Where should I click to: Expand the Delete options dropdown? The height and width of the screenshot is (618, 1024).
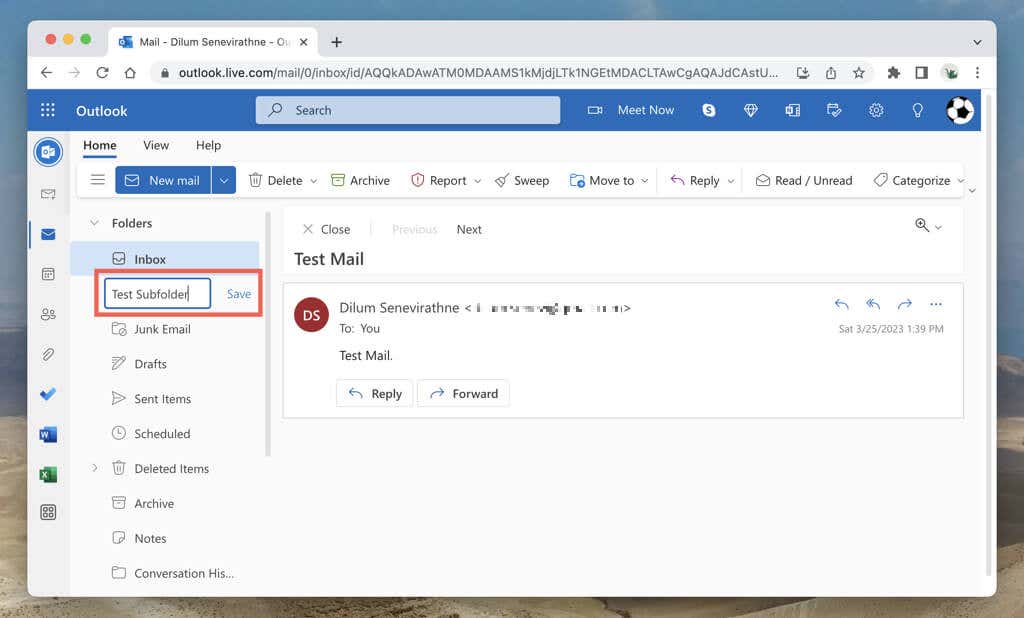[x=313, y=181]
